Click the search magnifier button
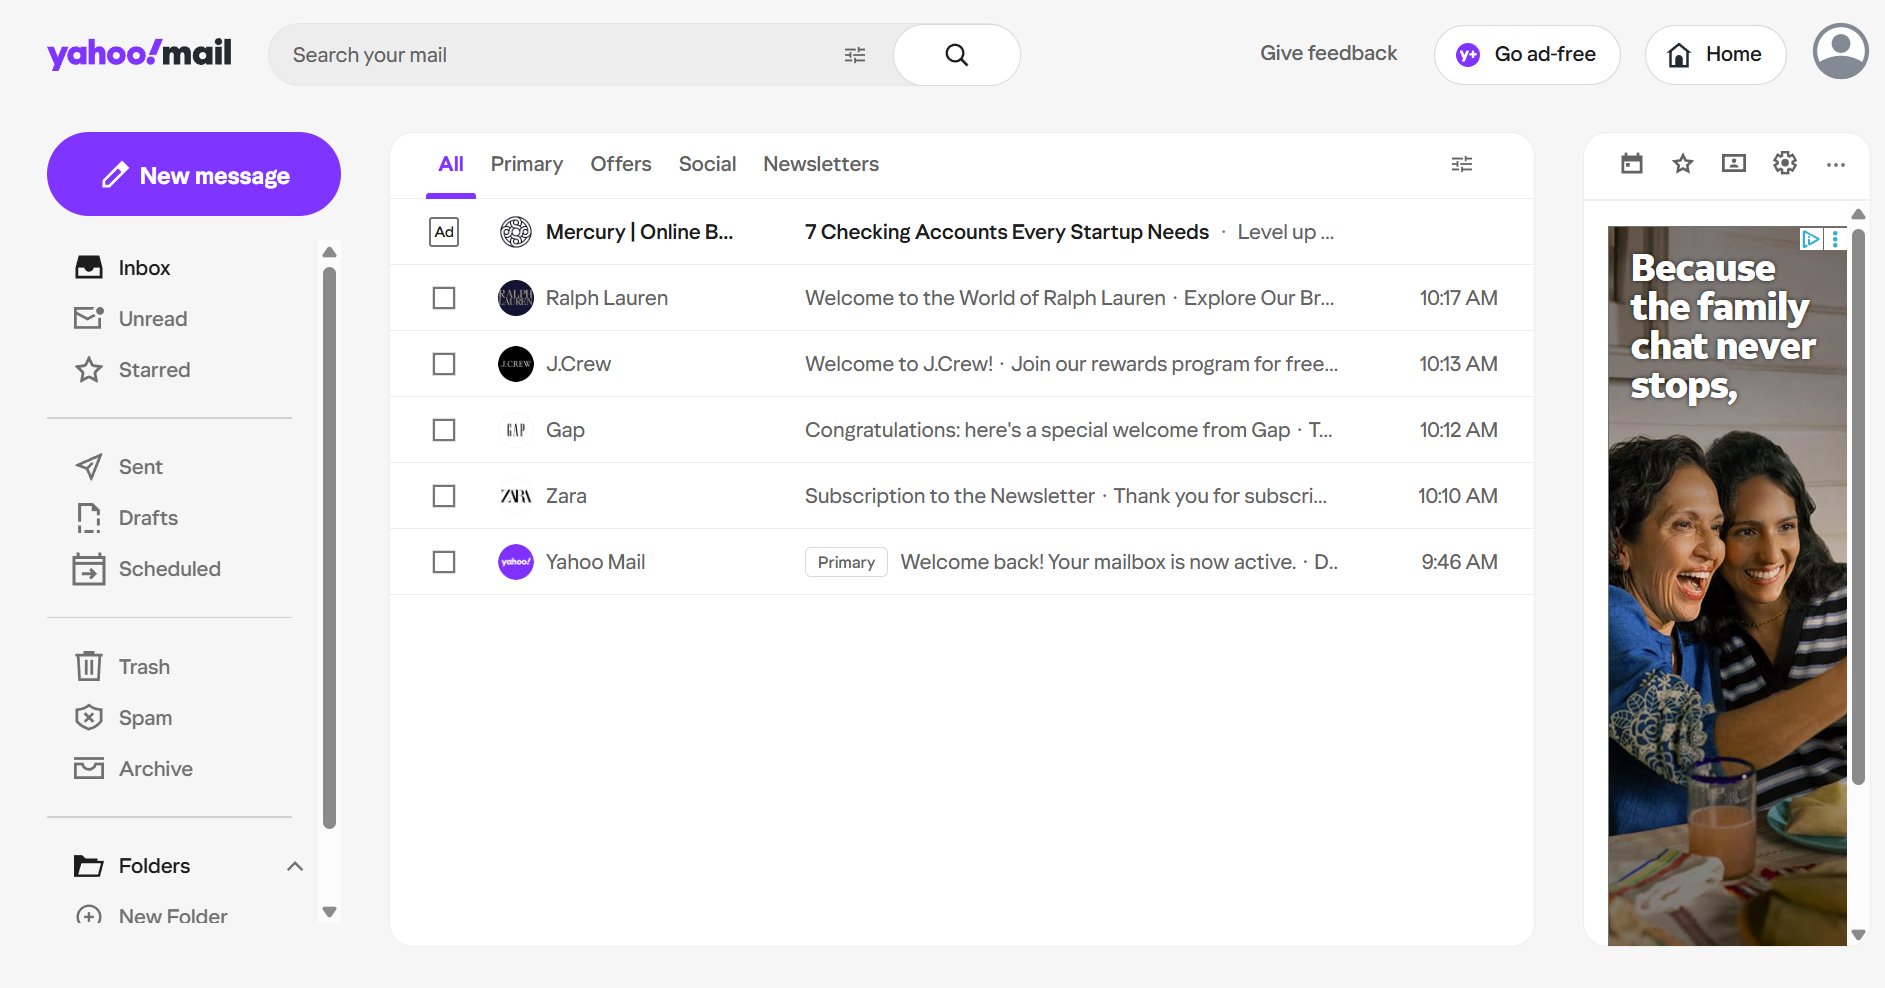This screenshot has width=1885, height=988. [x=956, y=55]
